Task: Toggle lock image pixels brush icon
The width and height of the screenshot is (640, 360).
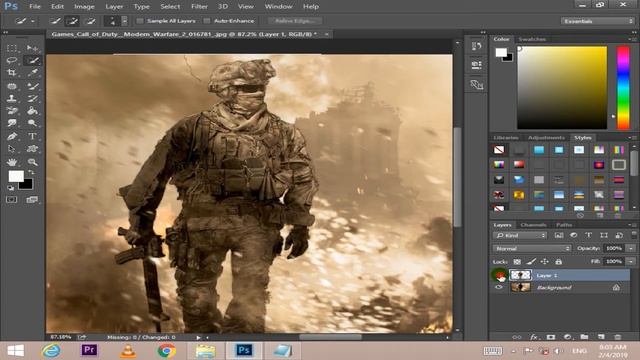Action: click(x=531, y=262)
